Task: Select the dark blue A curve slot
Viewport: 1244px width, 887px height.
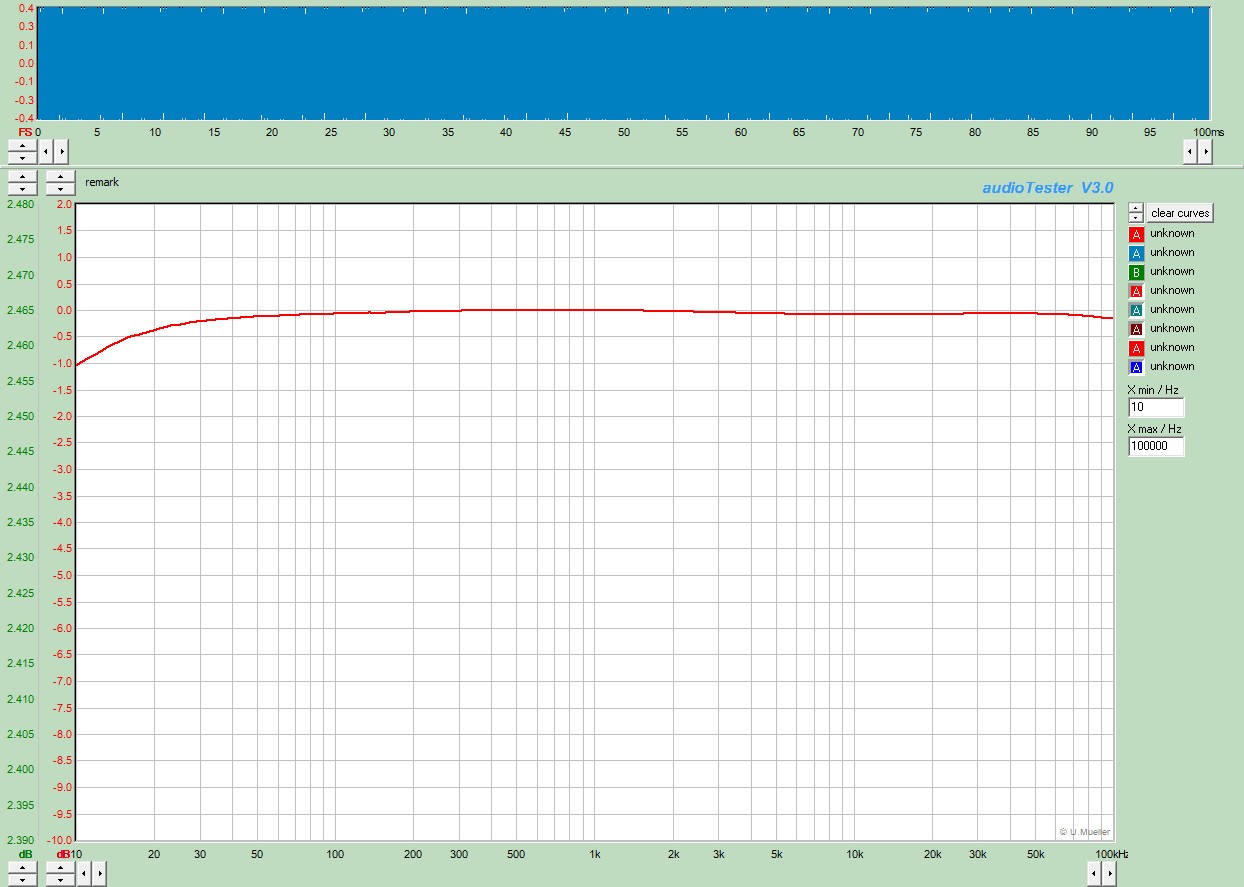Action: [x=1136, y=367]
